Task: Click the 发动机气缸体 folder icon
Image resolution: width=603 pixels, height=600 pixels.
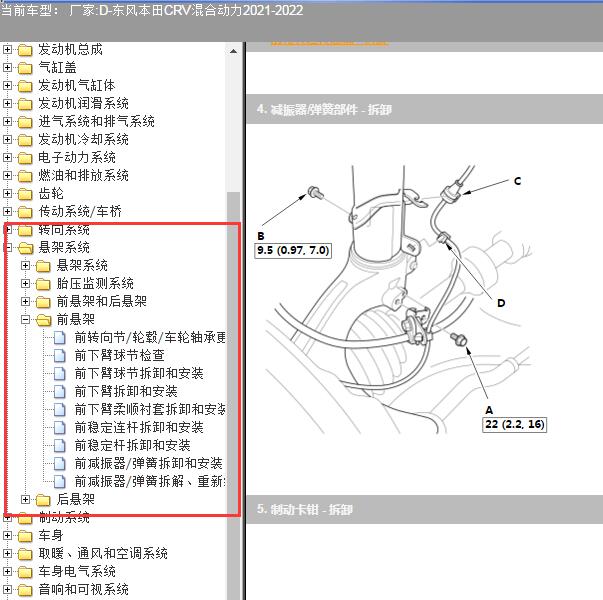Action: [25, 86]
